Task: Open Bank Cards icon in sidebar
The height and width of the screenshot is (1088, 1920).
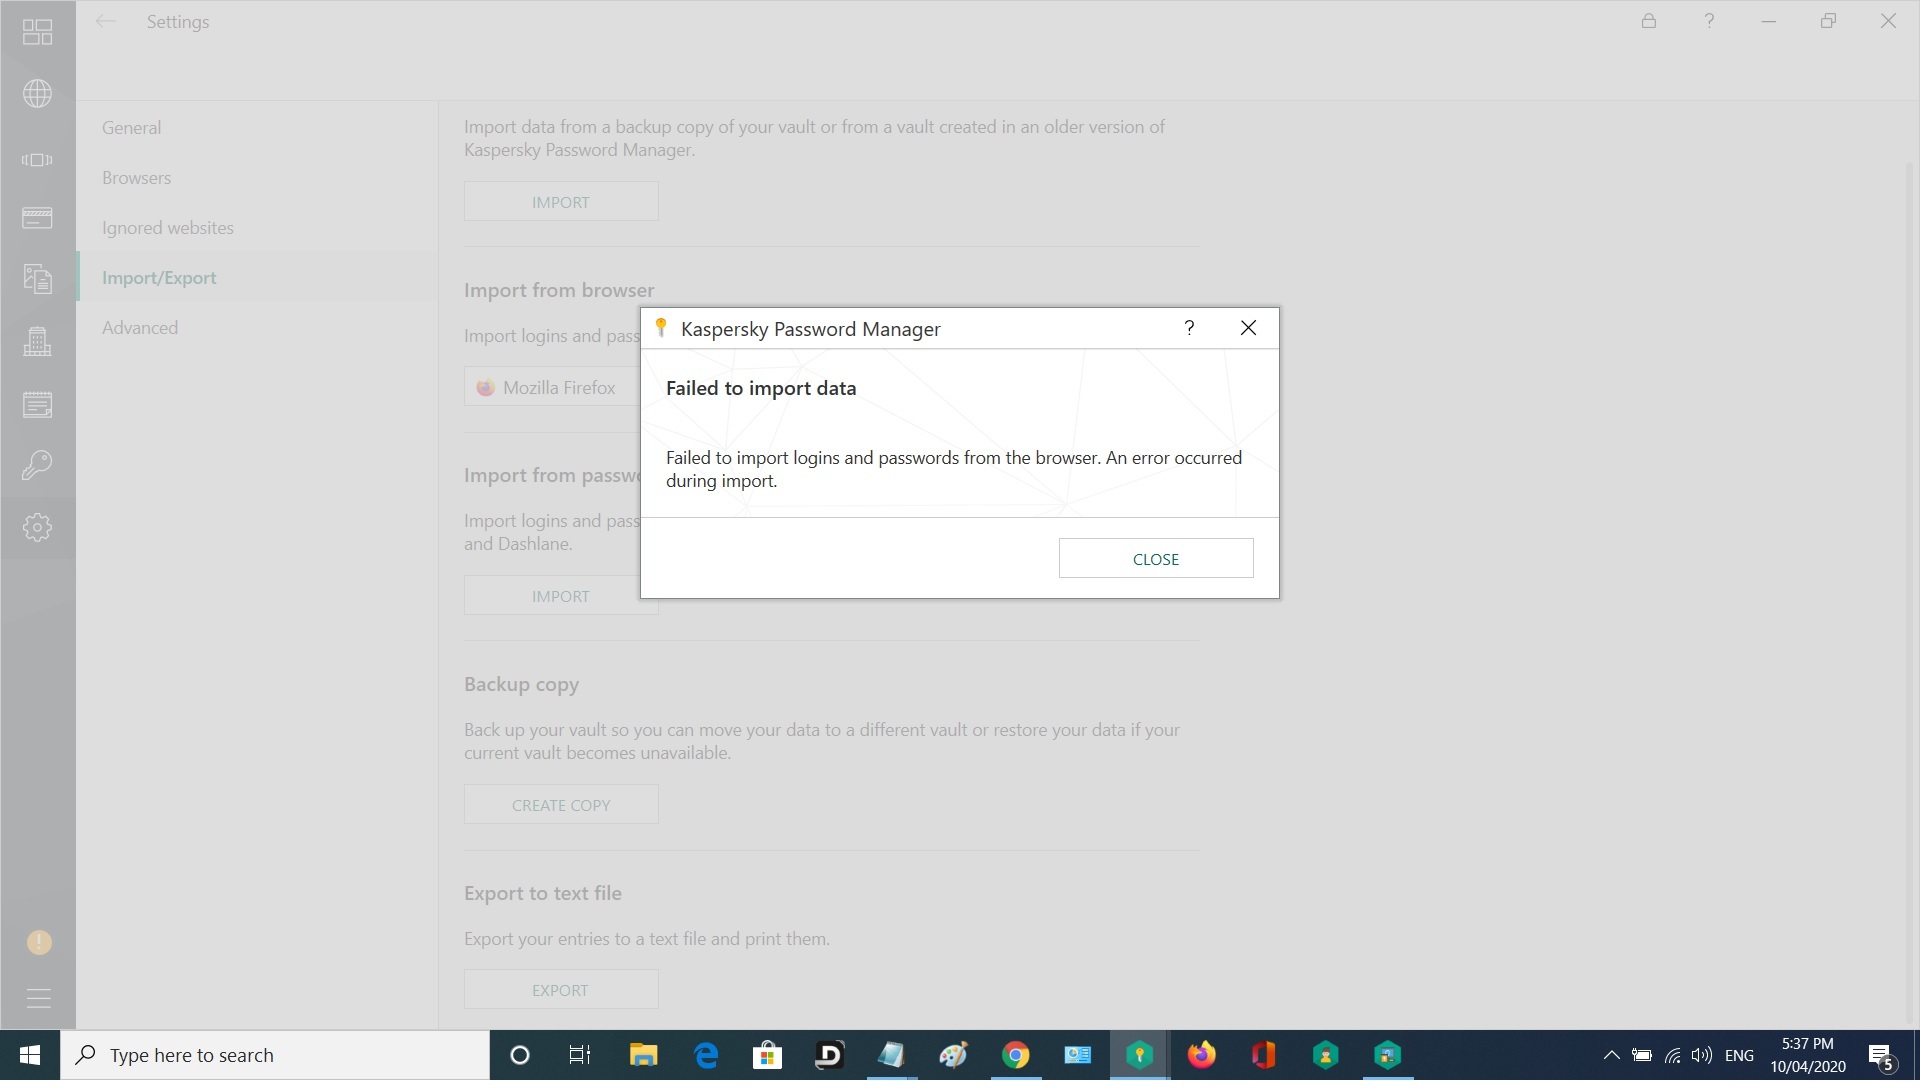Action: 37,218
